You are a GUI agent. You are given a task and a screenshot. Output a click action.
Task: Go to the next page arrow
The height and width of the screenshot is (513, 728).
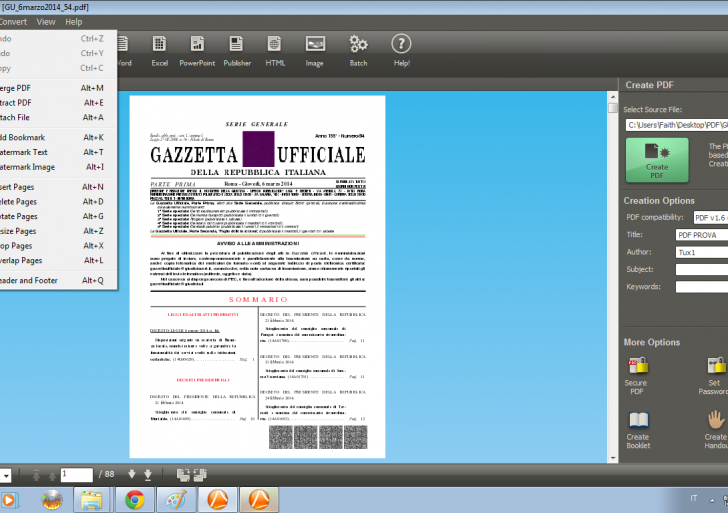(131, 473)
